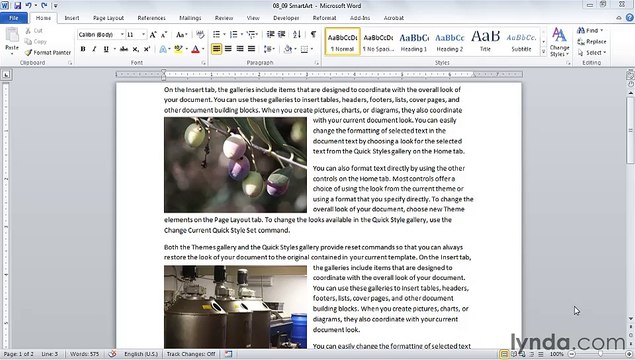Open font size dropdown
This screenshot has width=635, height=360.
click(x=143, y=35)
